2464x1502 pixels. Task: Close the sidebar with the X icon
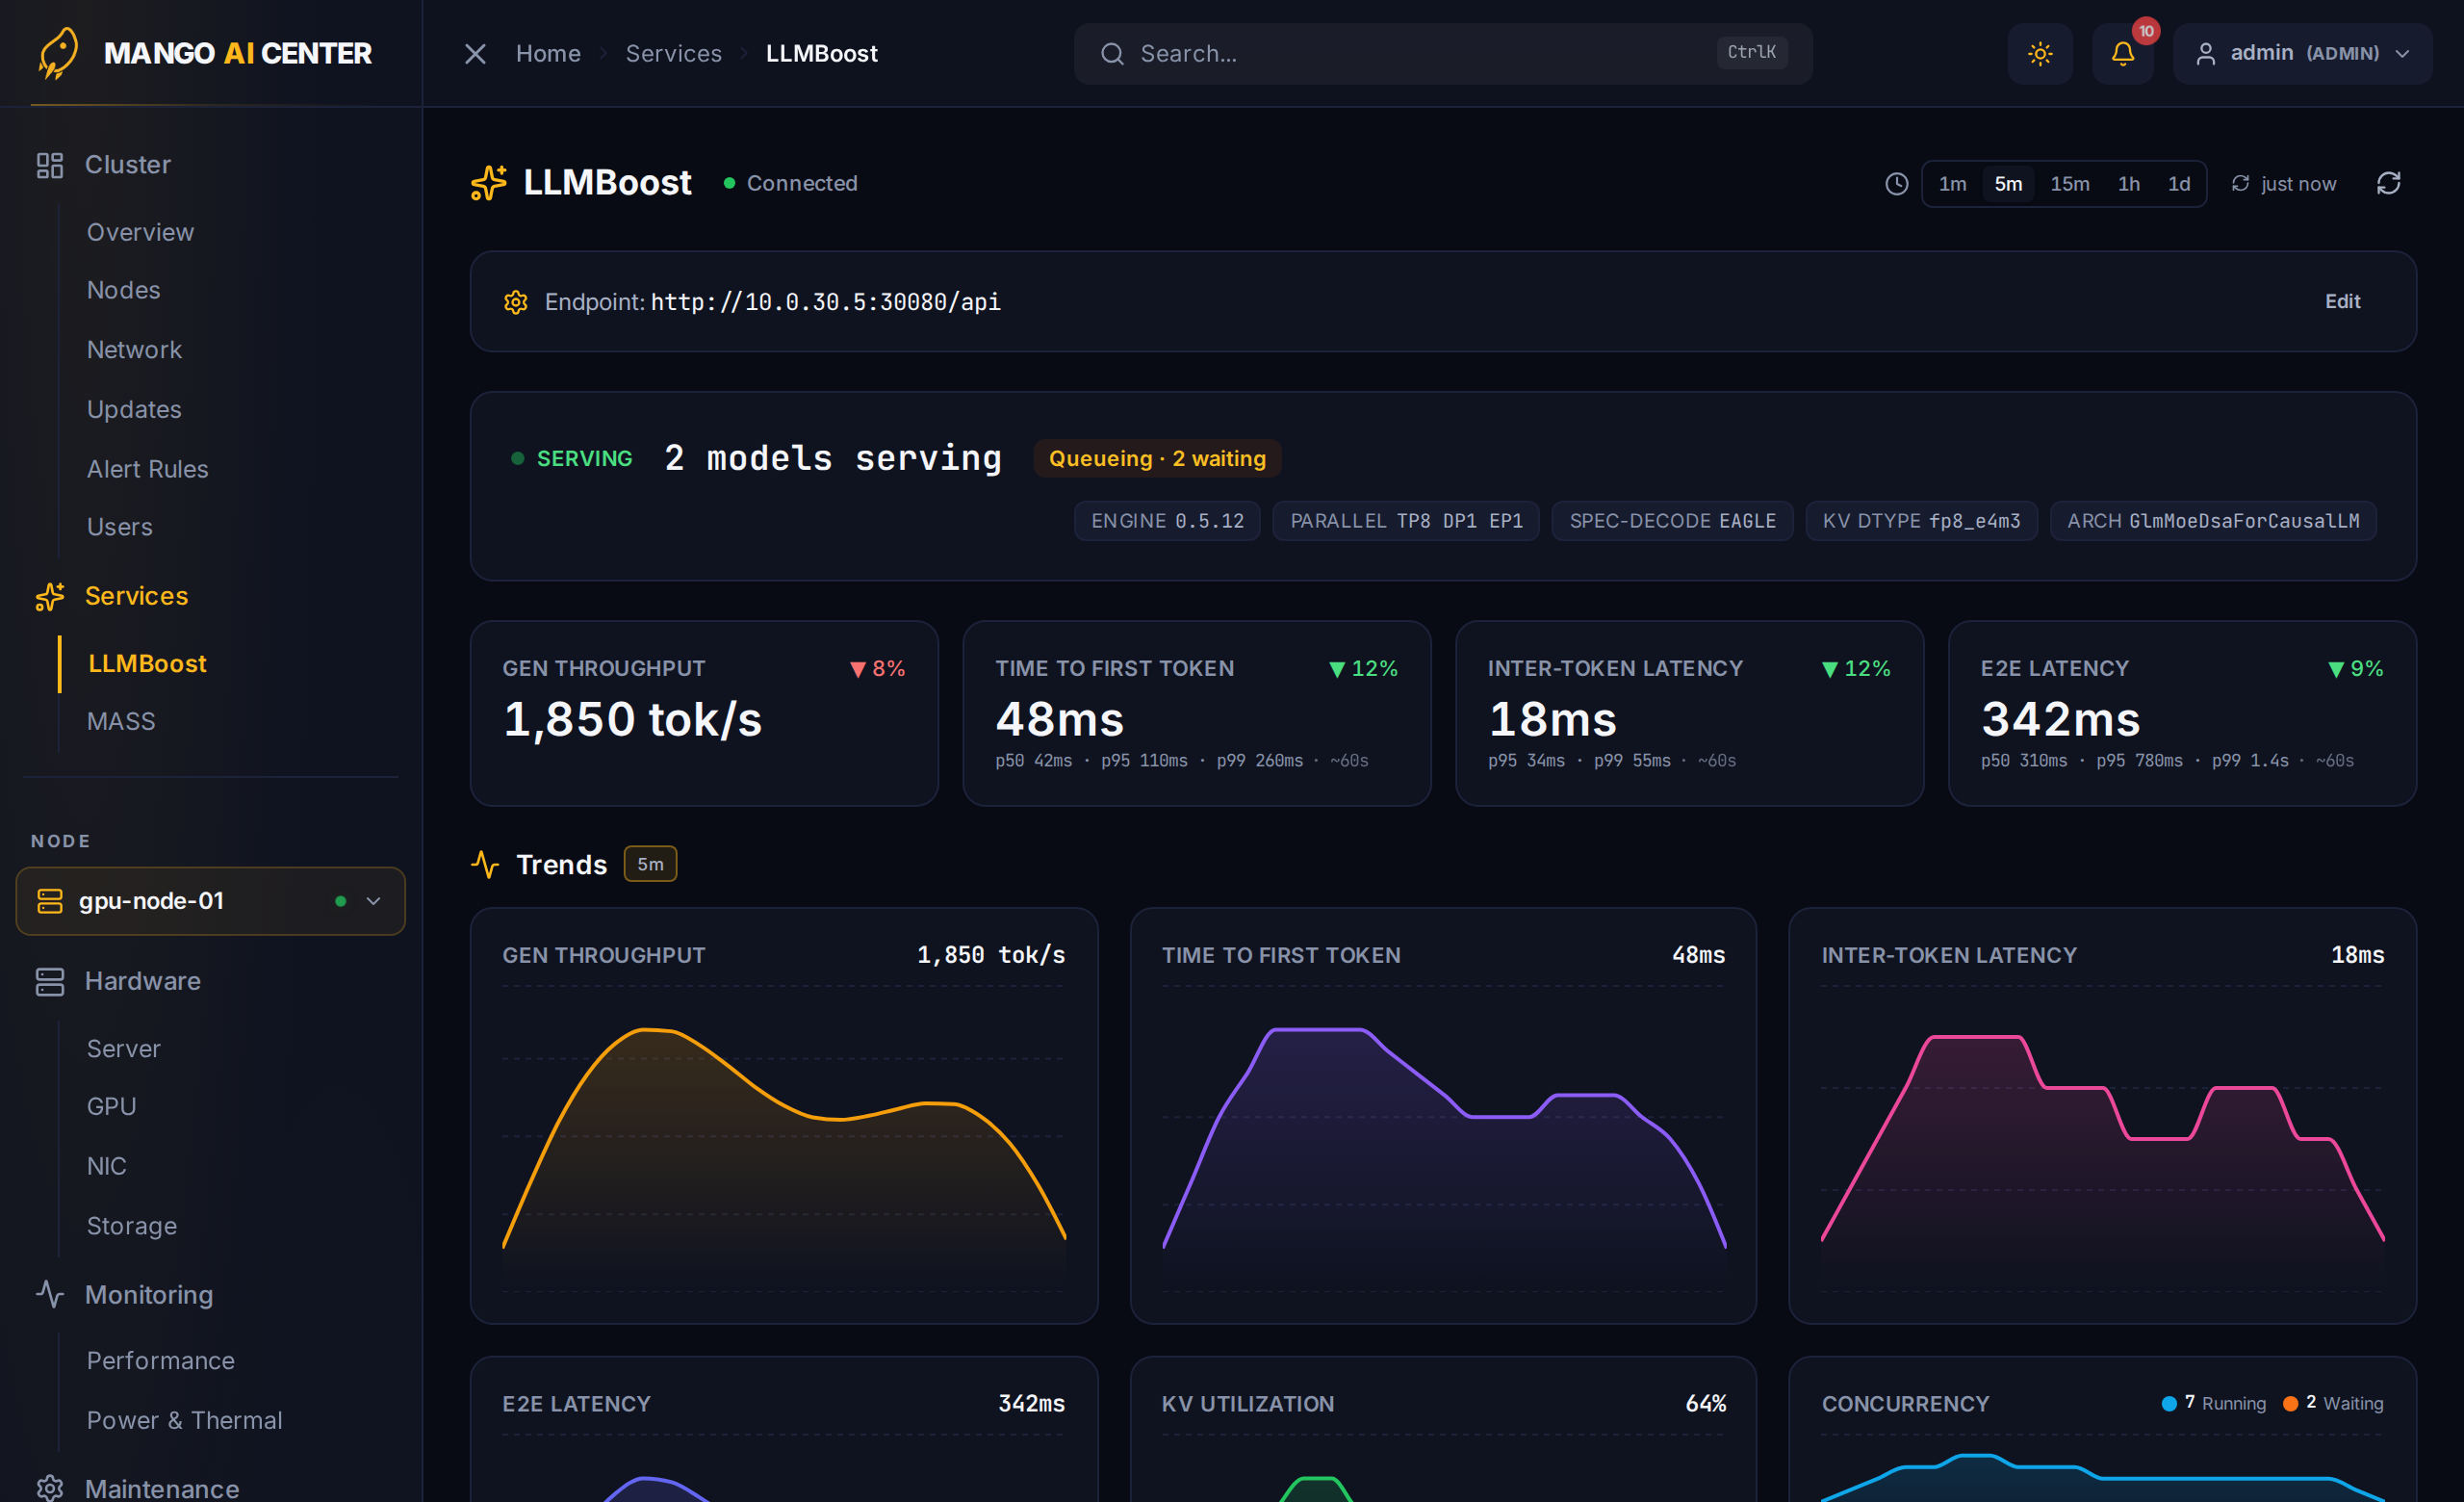tap(475, 54)
